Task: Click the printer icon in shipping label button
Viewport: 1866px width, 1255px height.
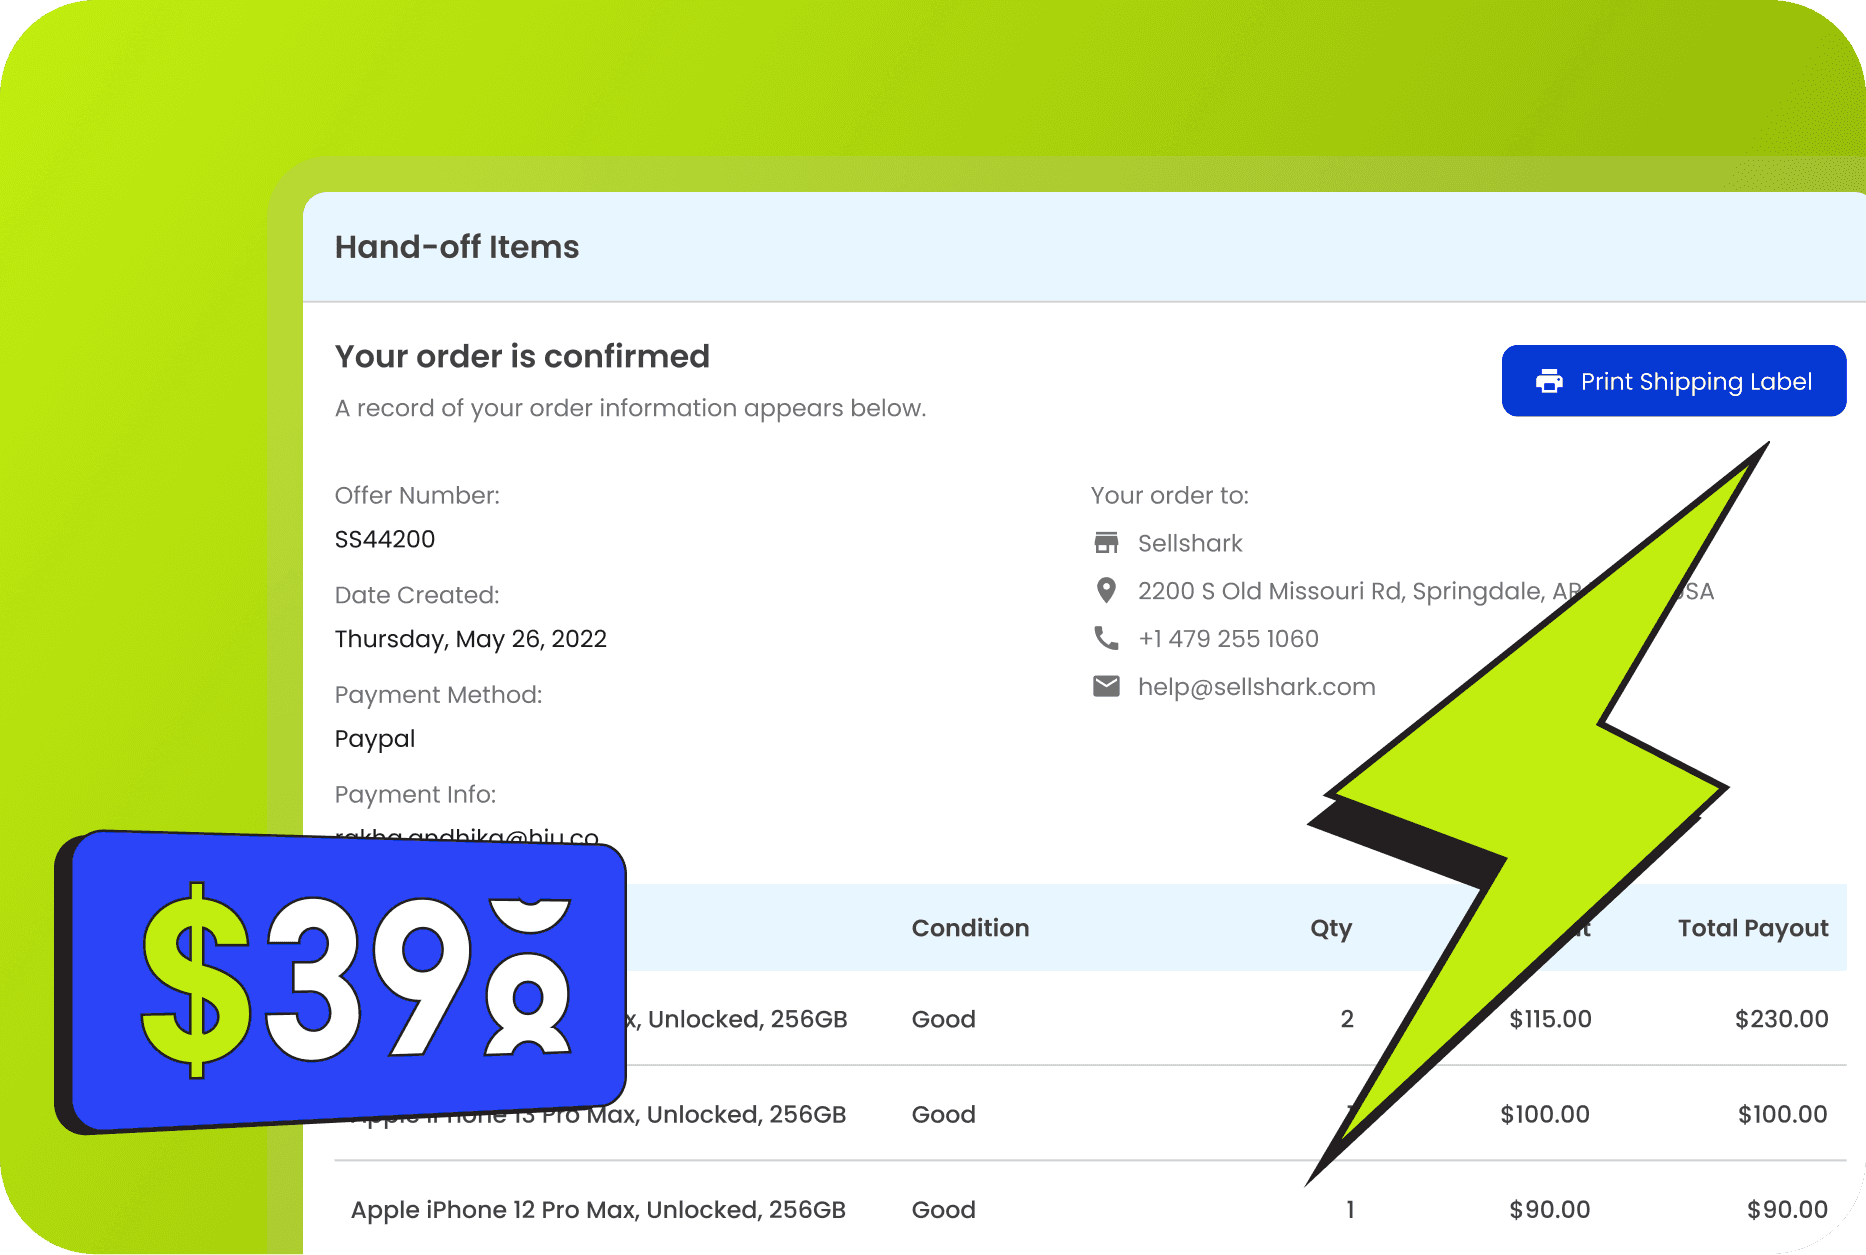Action: click(1549, 381)
